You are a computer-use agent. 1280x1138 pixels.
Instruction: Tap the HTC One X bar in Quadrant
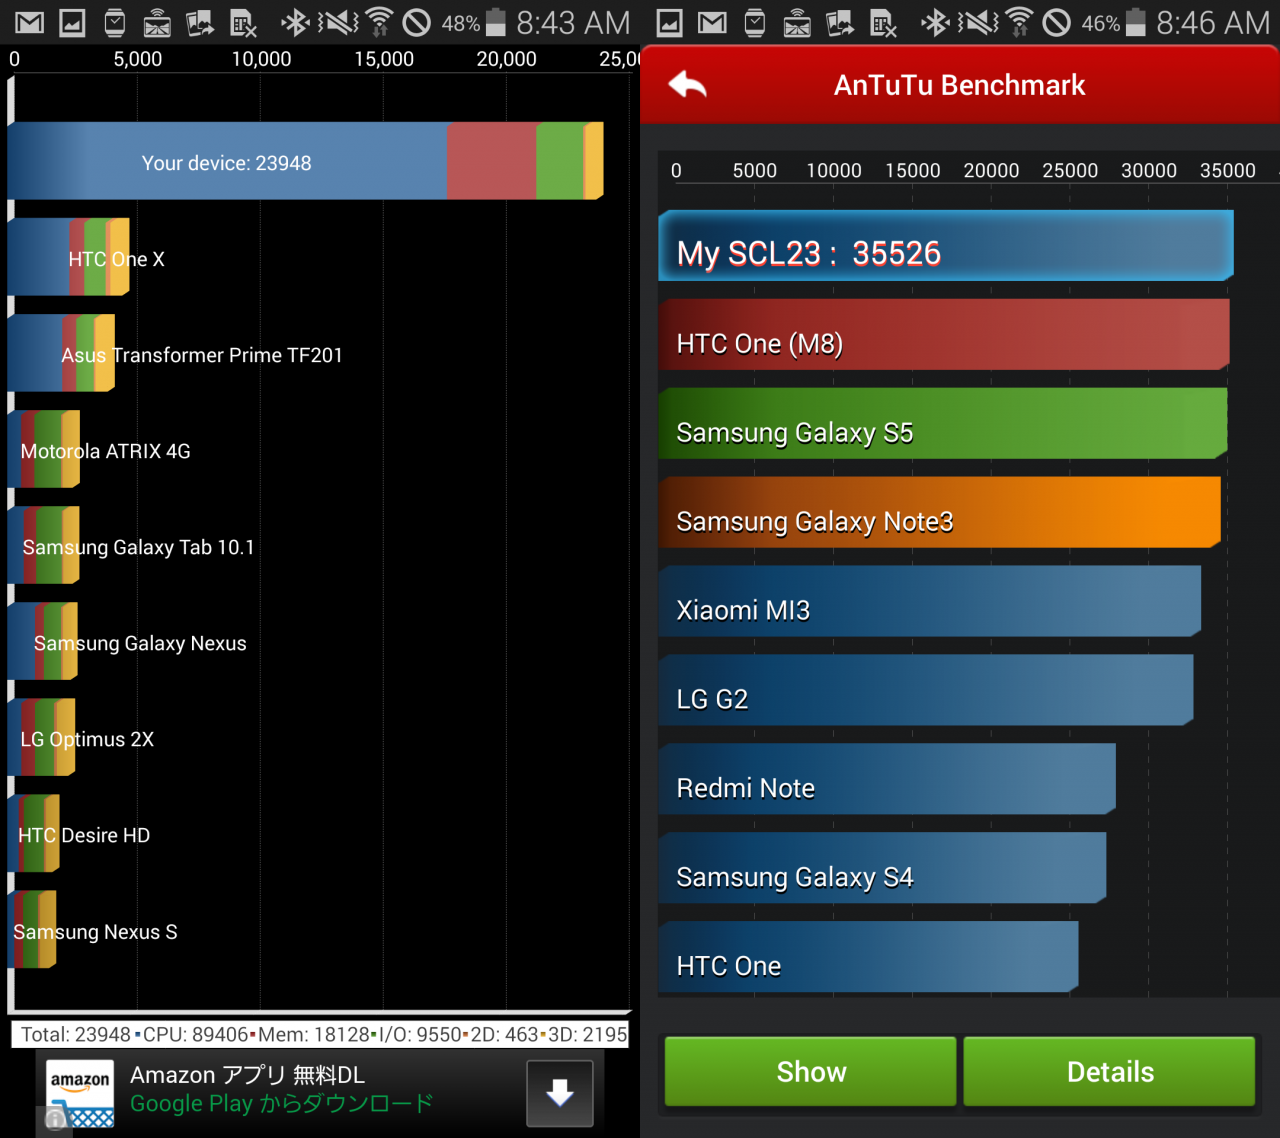(69, 258)
